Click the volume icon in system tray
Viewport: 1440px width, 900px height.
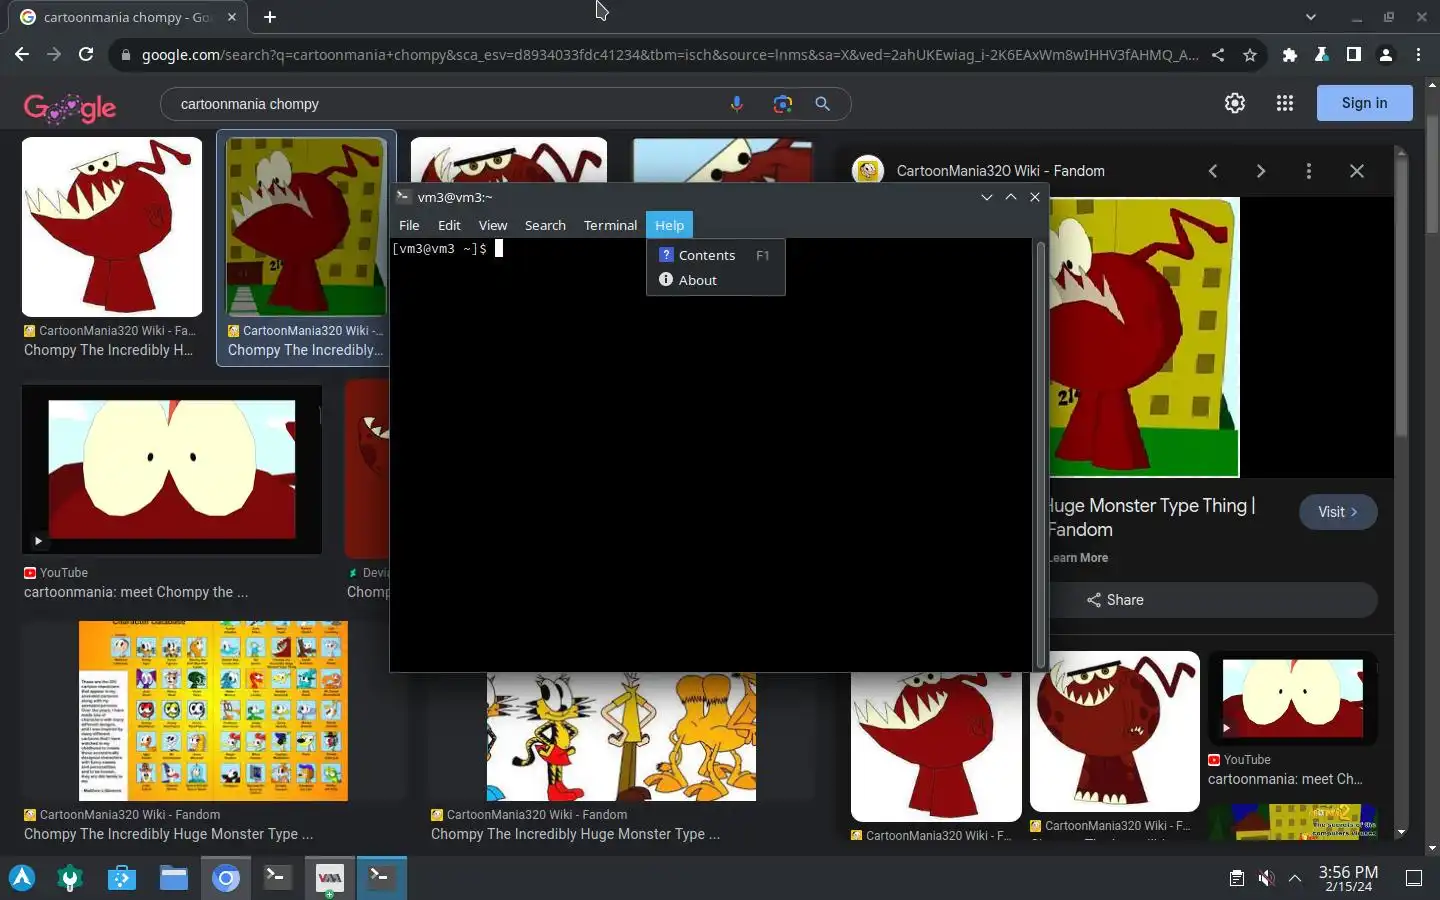[1266, 878]
